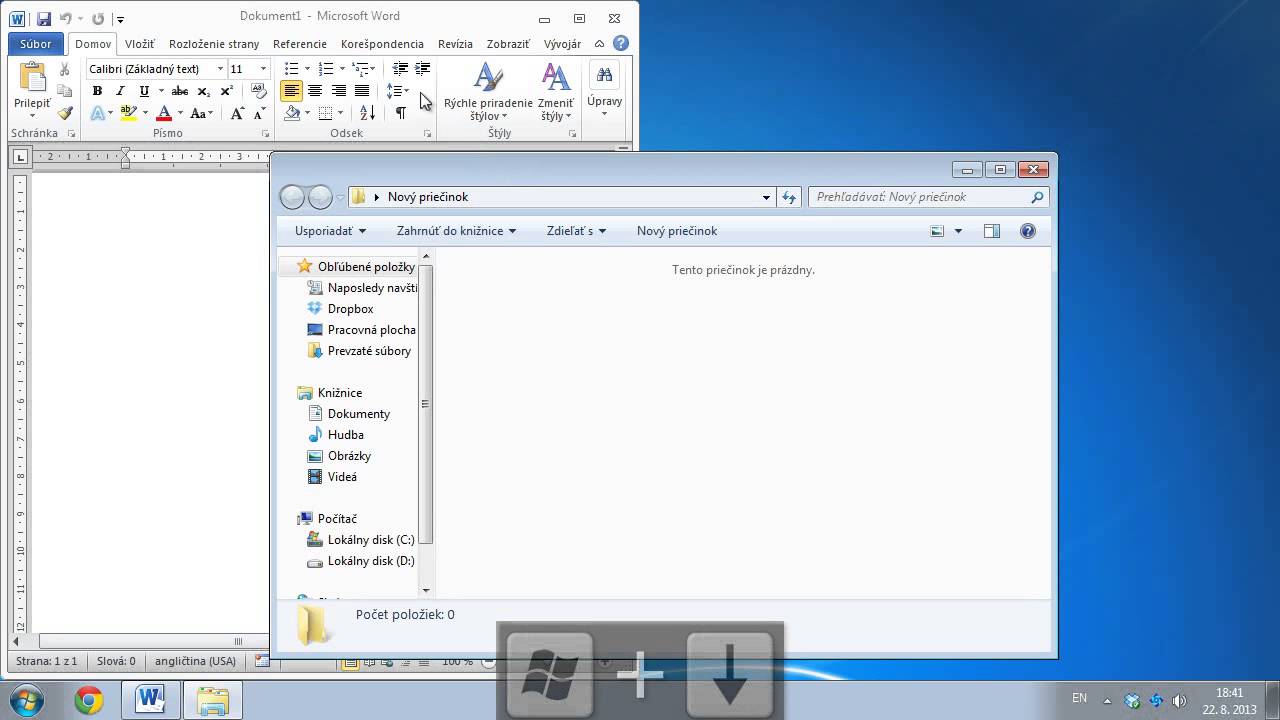Toggle underline formatting

144,91
